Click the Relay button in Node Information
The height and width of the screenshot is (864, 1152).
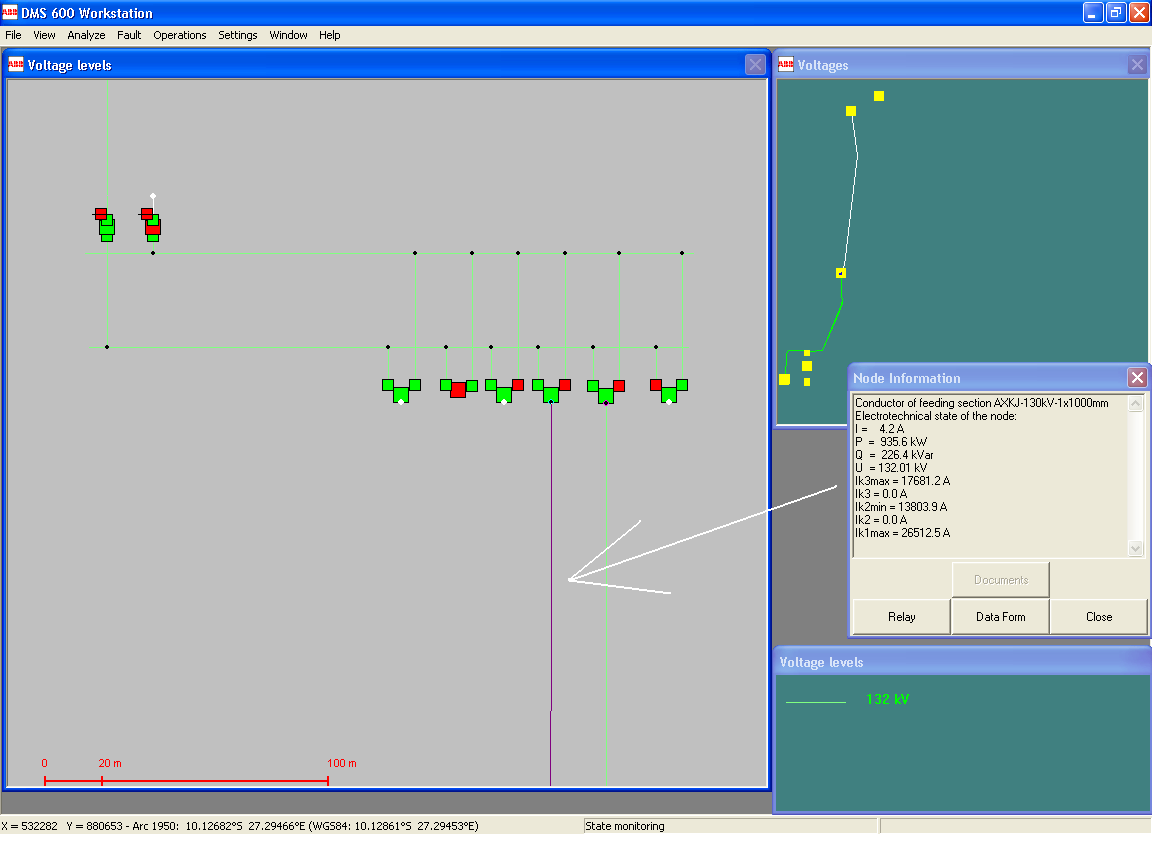click(901, 616)
